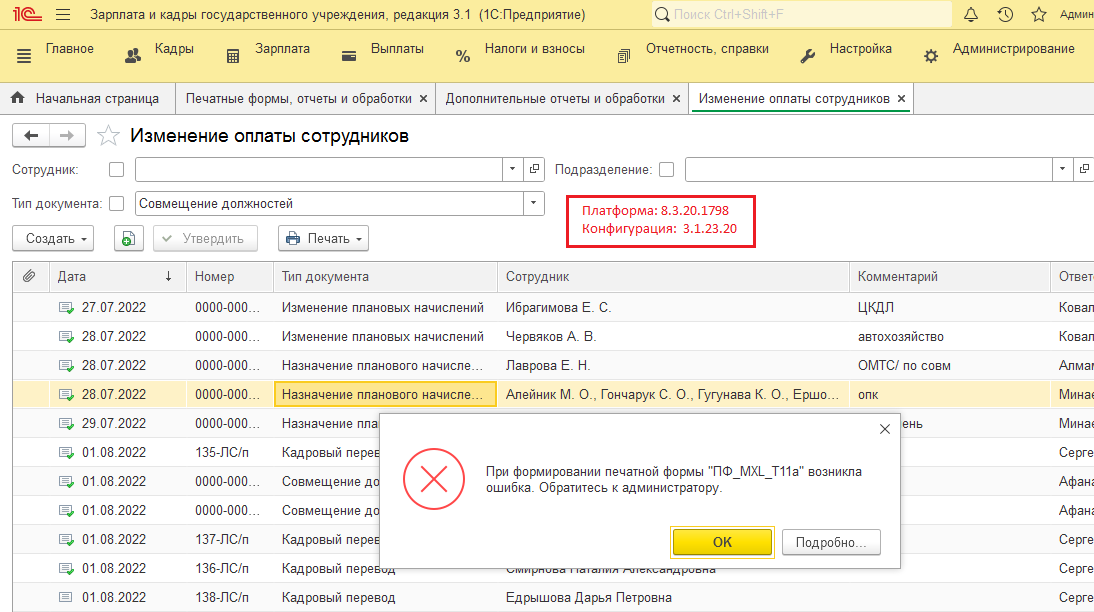Screen dimensions: 1094x612
Task: Click the copy document icon with green plus
Action: point(128,239)
